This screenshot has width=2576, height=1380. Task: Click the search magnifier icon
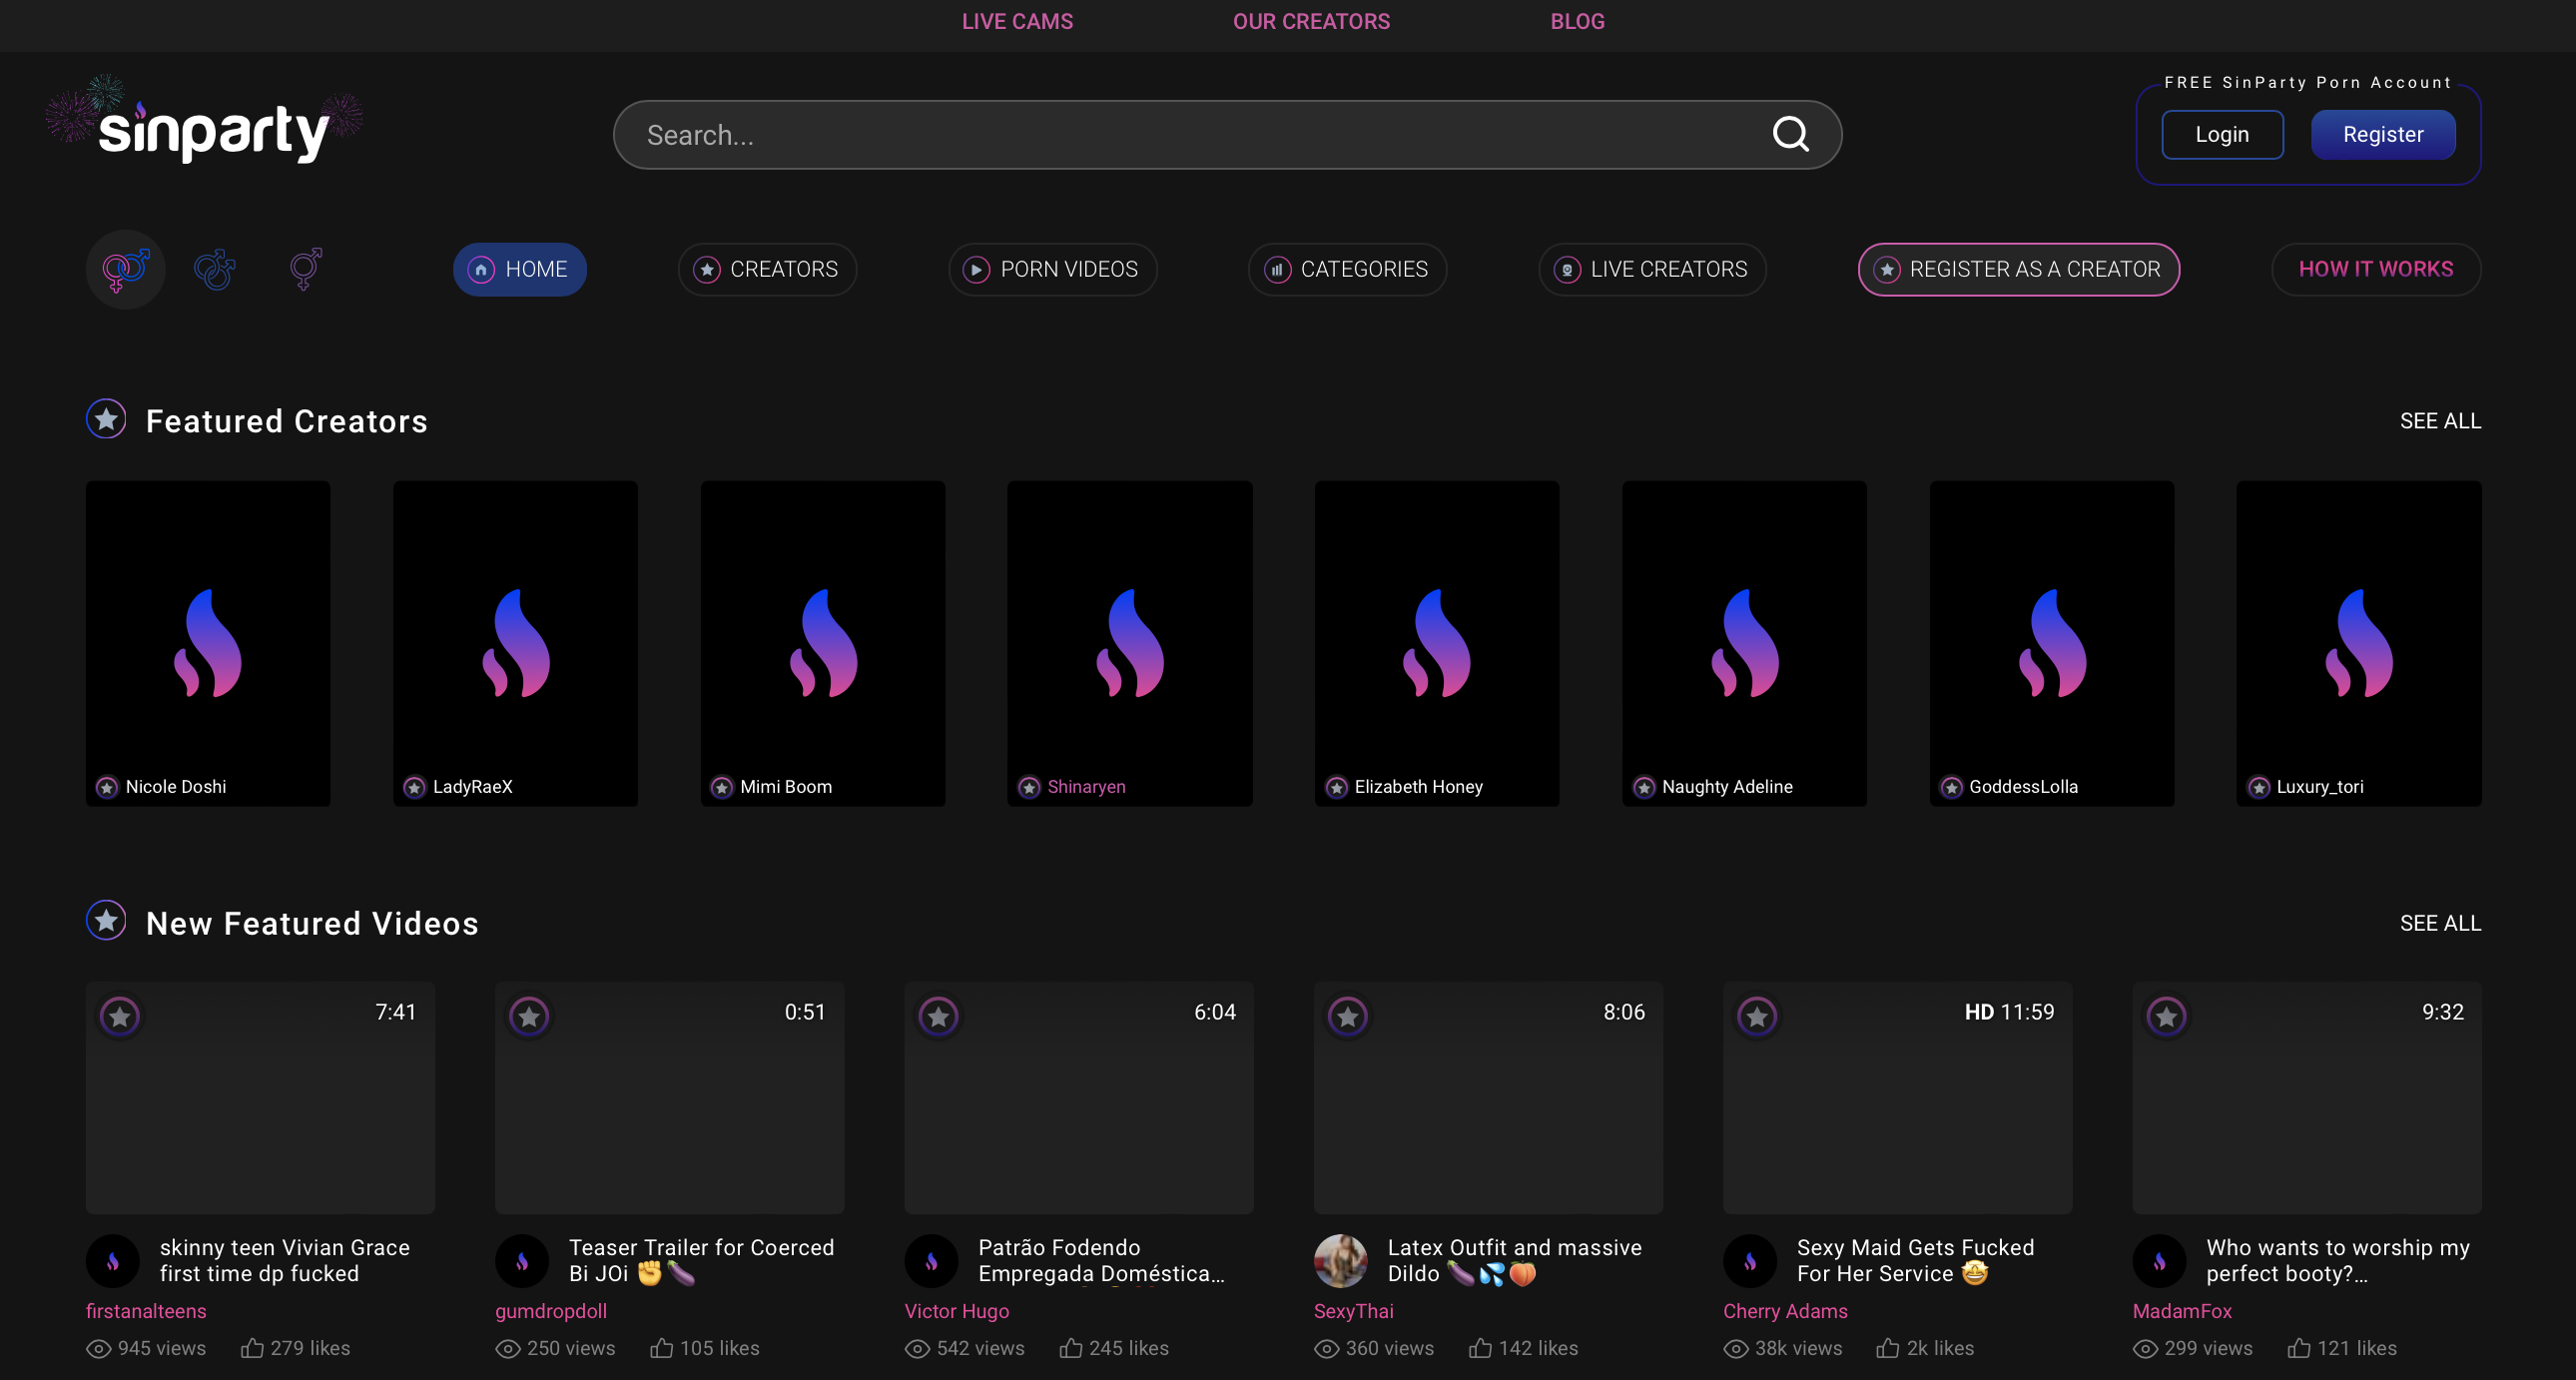(1790, 134)
